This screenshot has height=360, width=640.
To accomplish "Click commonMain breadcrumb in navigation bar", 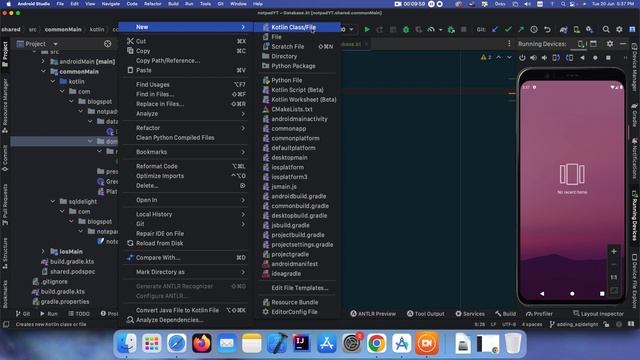I will pyautogui.click(x=63, y=29).
